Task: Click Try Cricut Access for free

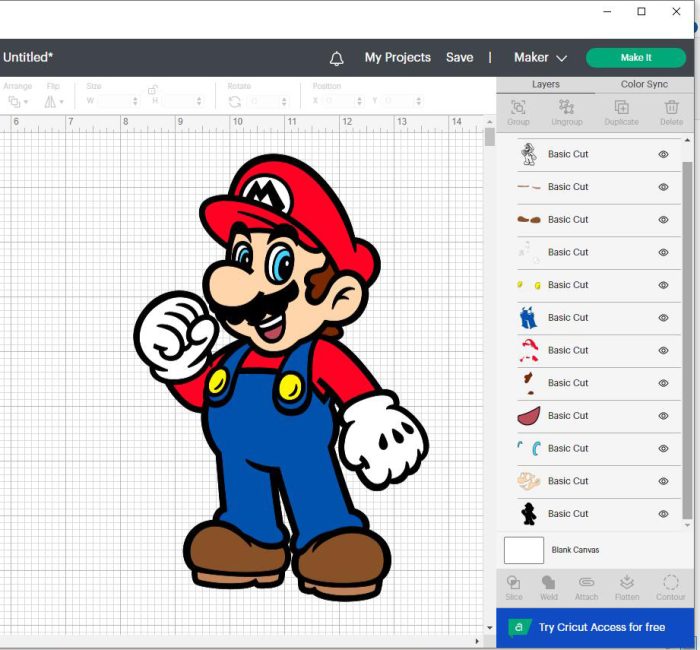Action: pyautogui.click(x=595, y=627)
